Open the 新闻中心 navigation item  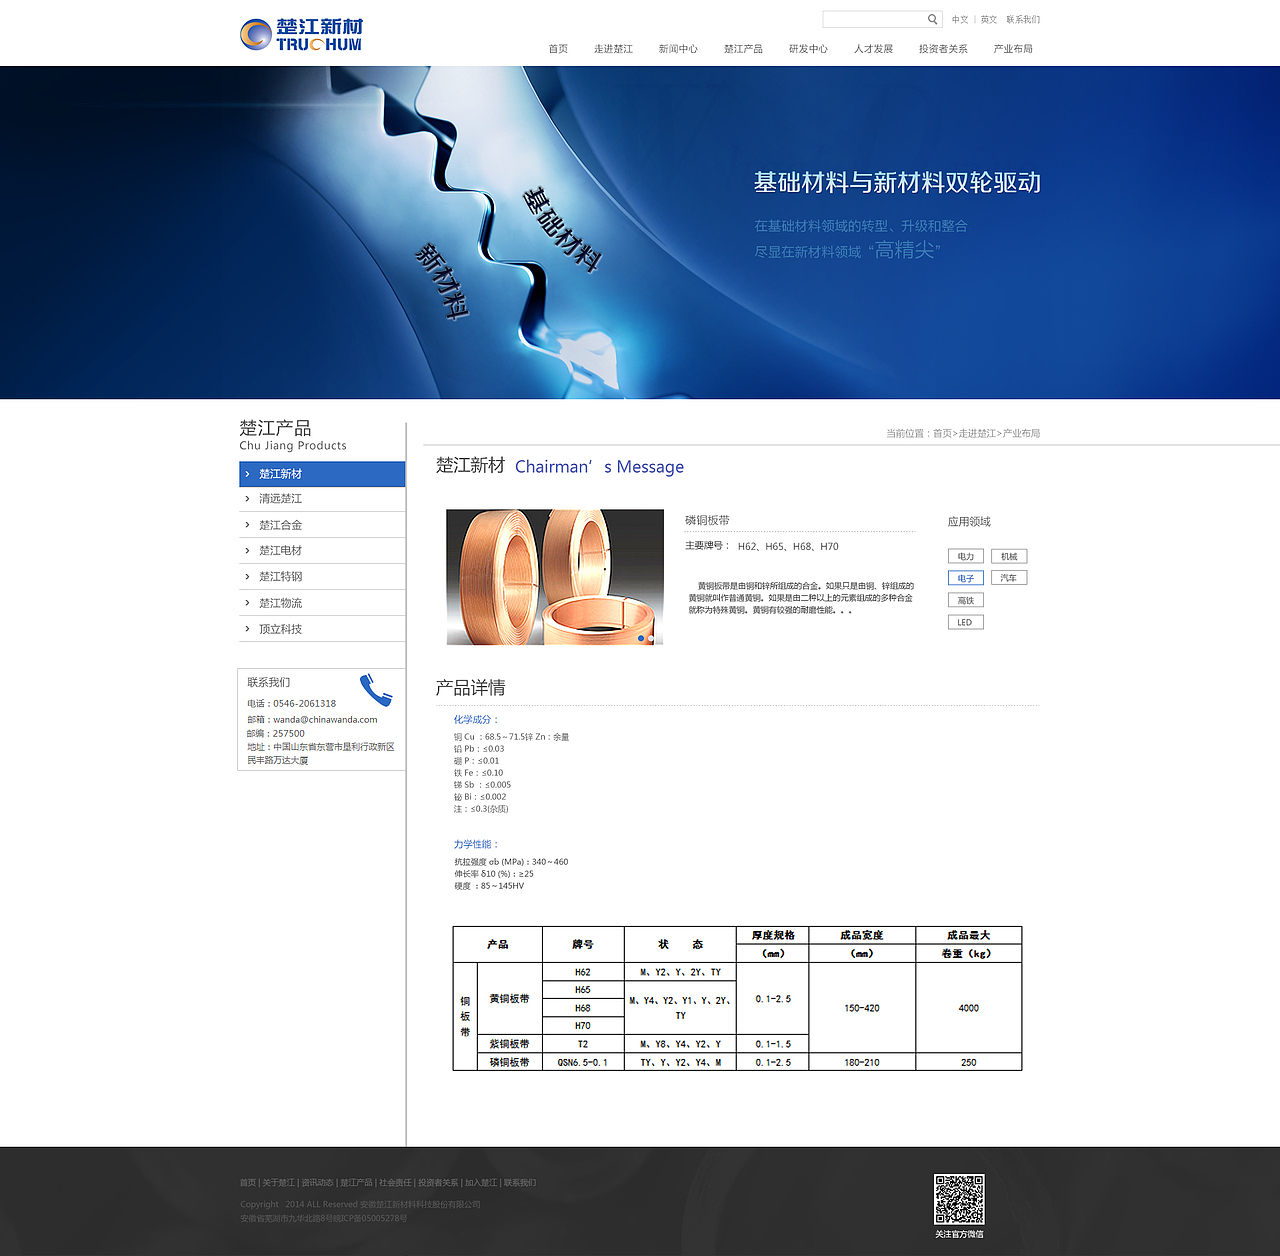point(678,49)
